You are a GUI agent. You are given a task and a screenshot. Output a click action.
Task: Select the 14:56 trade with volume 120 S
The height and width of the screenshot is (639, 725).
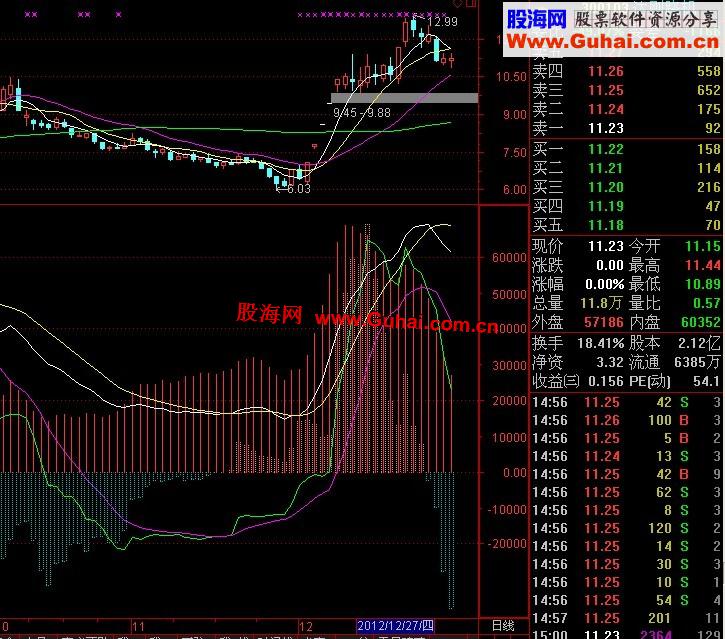tap(626, 528)
